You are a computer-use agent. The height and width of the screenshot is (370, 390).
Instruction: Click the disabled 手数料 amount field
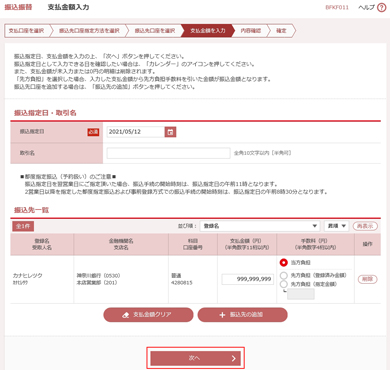point(300,294)
